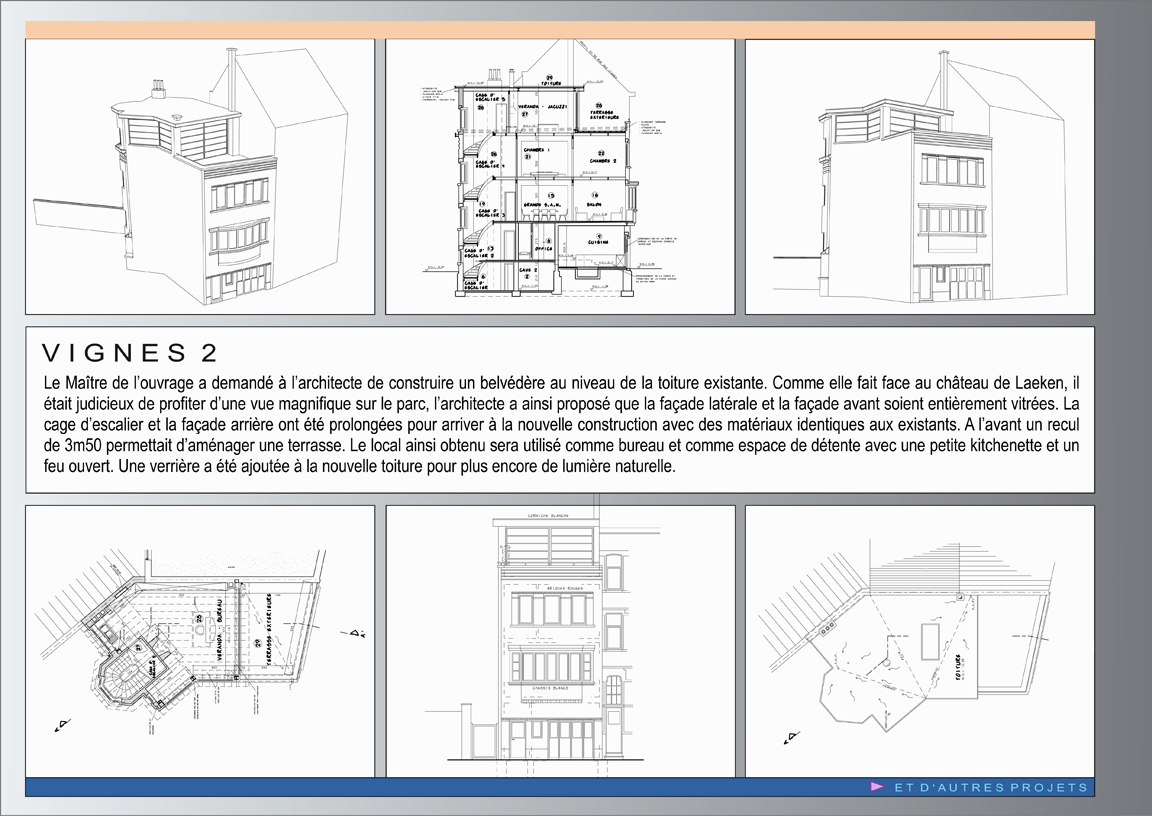Click 'TERRASSE EXTERIEURE' label in floor plan
Screen dimensions: 1152x816
click(x=269, y=630)
